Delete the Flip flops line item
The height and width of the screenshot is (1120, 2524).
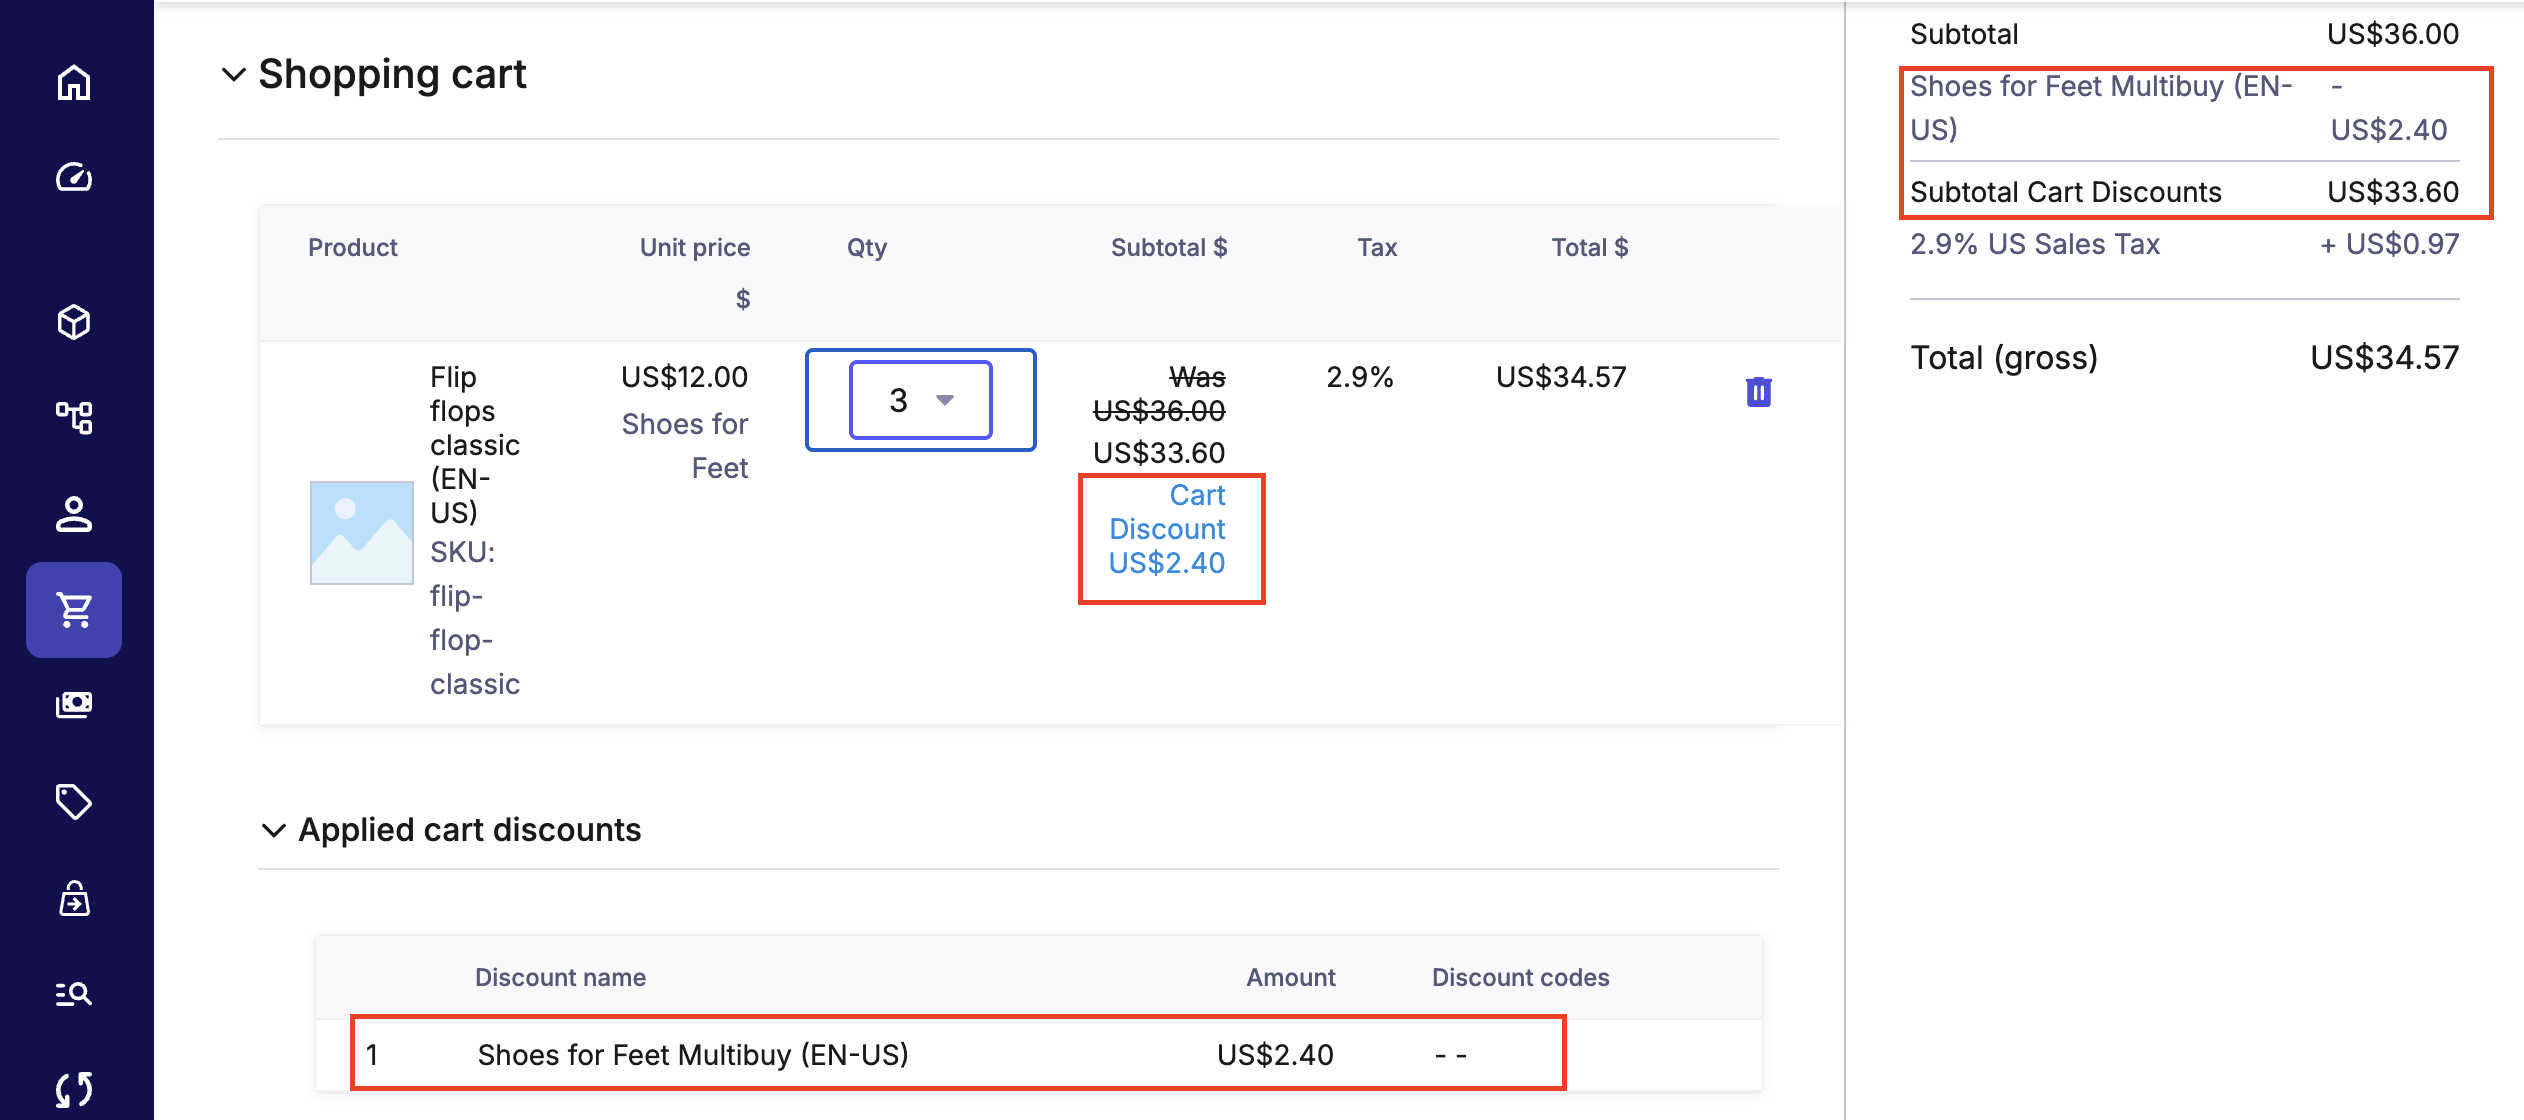click(1758, 392)
